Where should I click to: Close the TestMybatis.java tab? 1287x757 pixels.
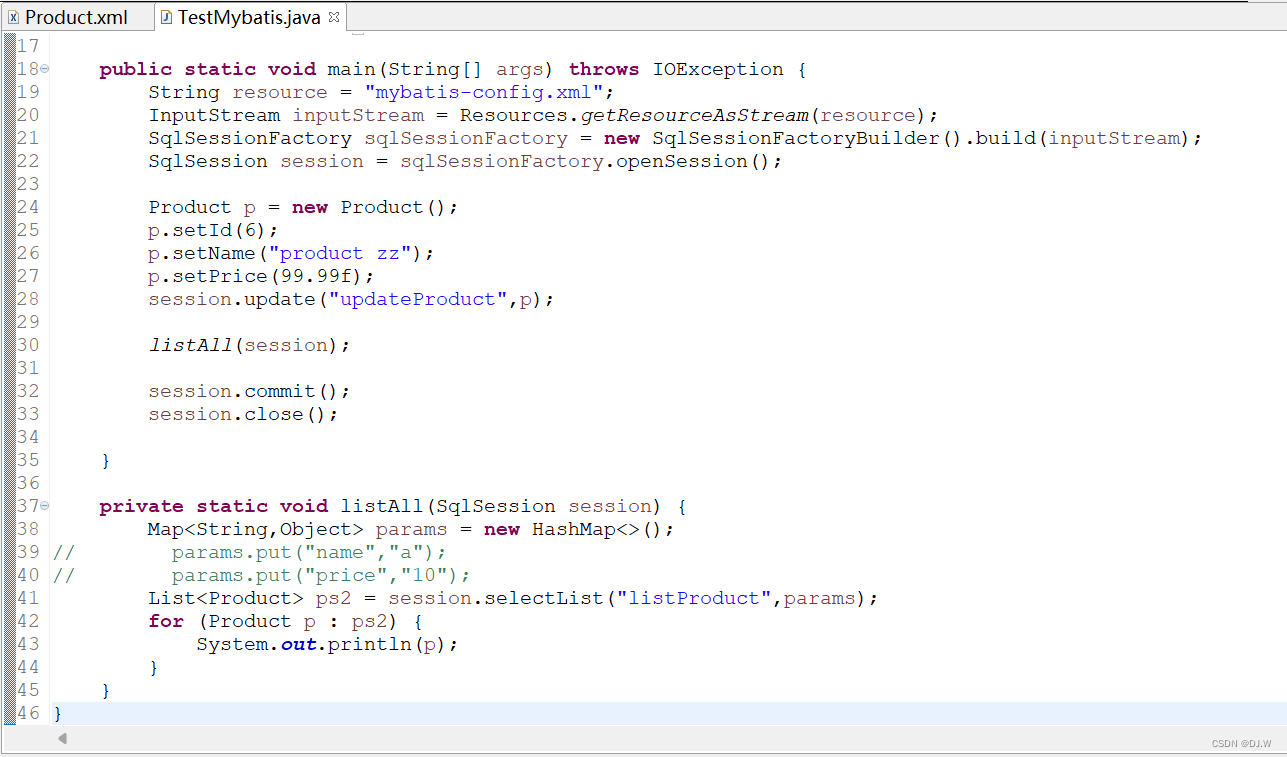(333, 16)
